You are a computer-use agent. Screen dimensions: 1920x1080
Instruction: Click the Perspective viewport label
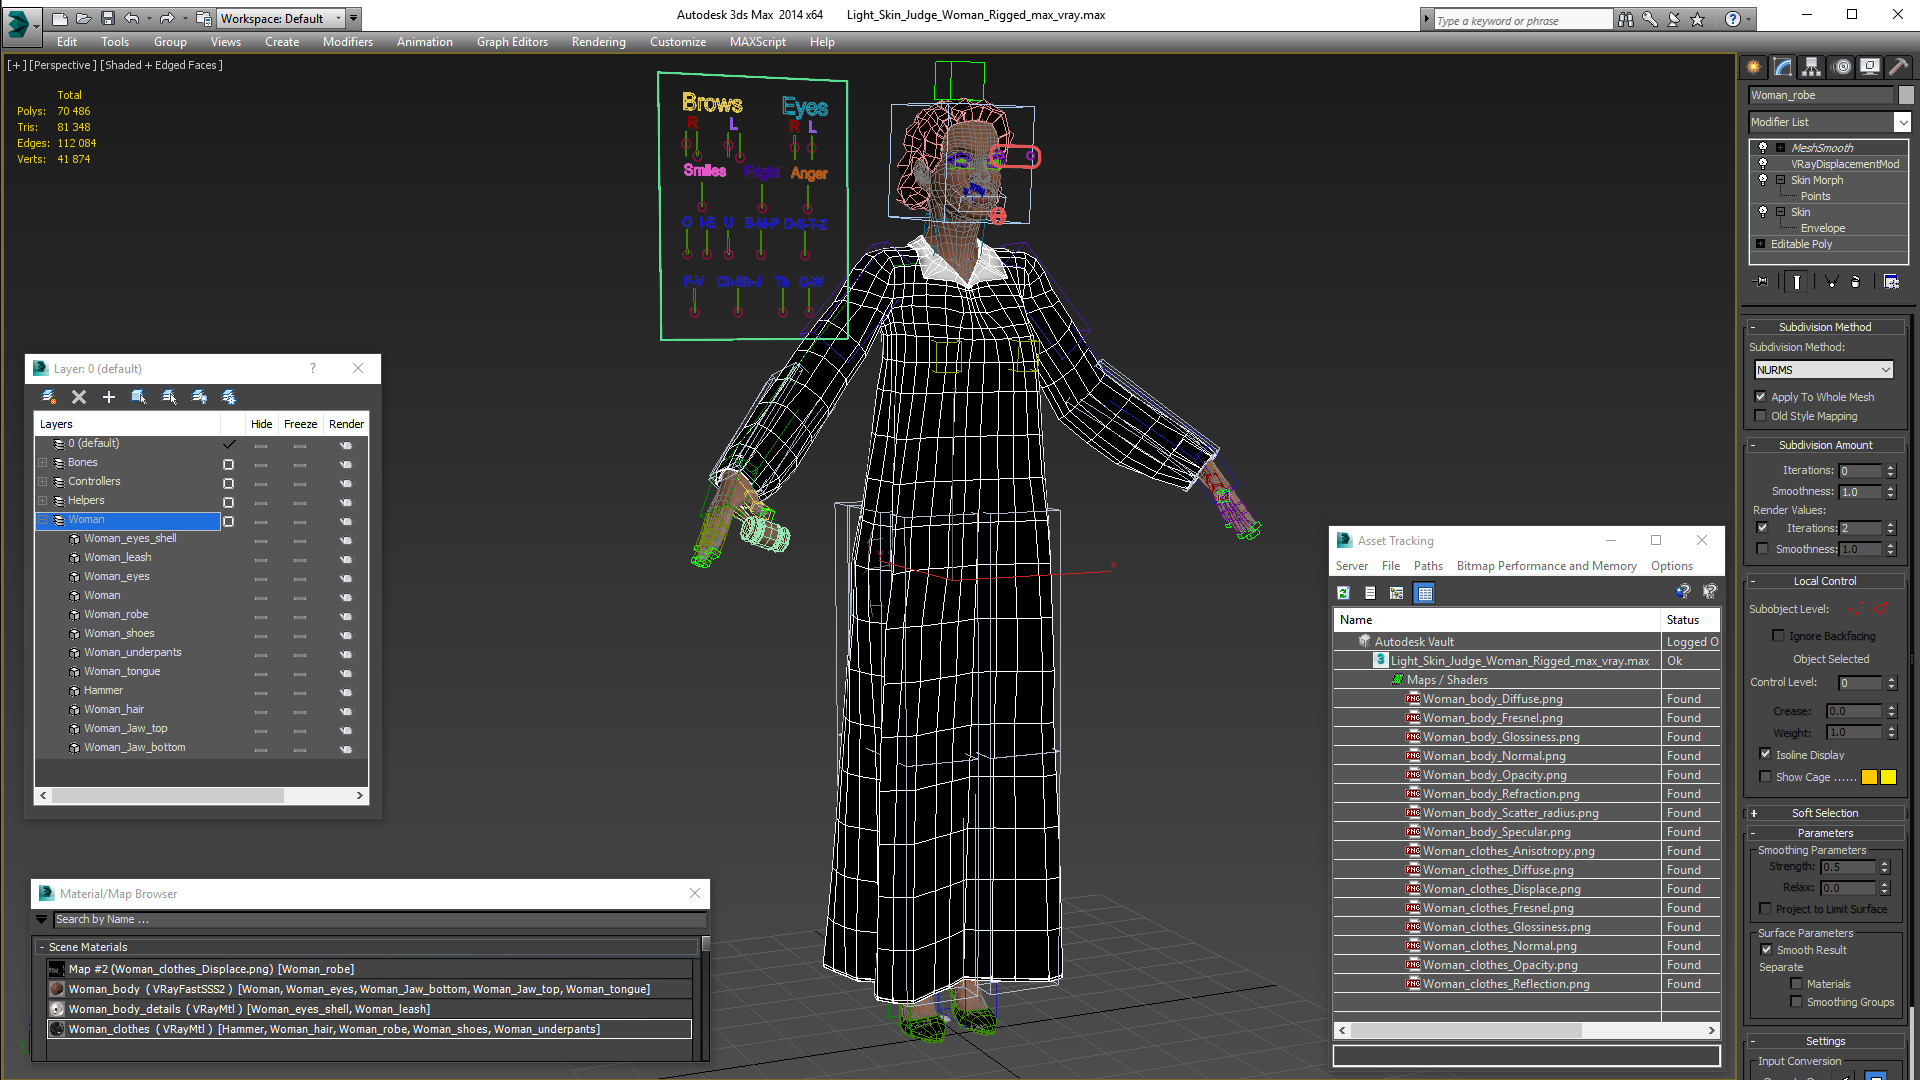(x=63, y=65)
